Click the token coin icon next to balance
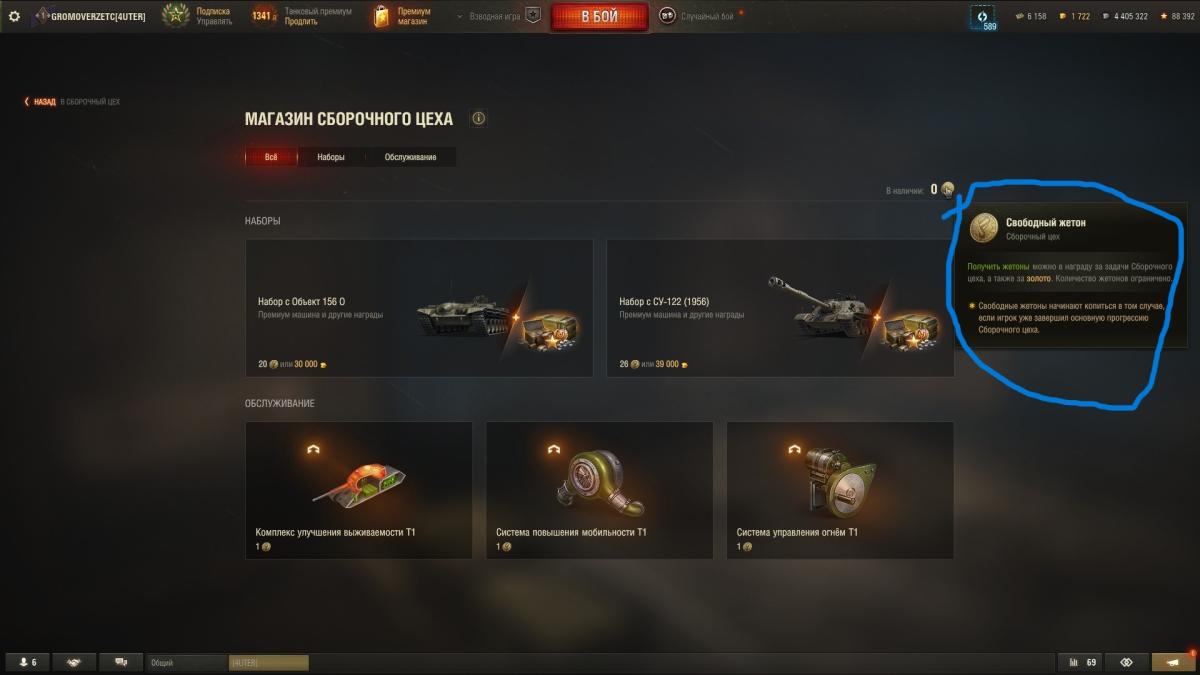This screenshot has height=675, width=1200. (x=947, y=189)
